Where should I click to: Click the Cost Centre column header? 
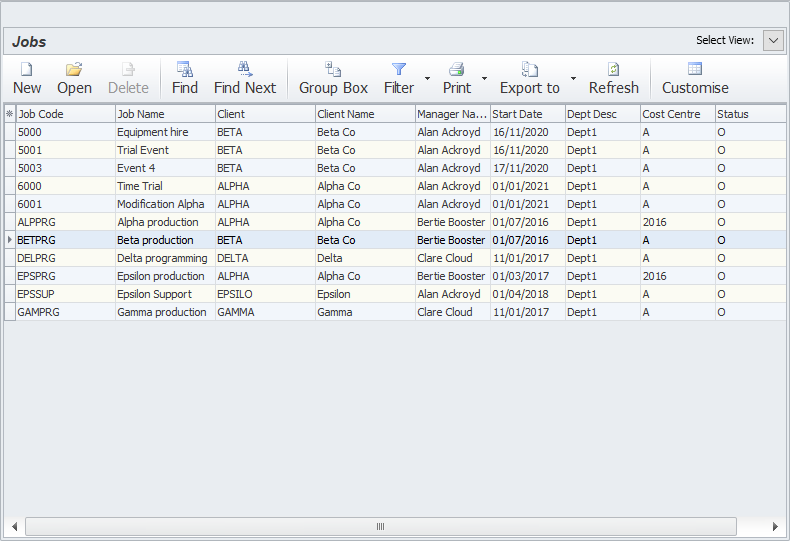678,114
